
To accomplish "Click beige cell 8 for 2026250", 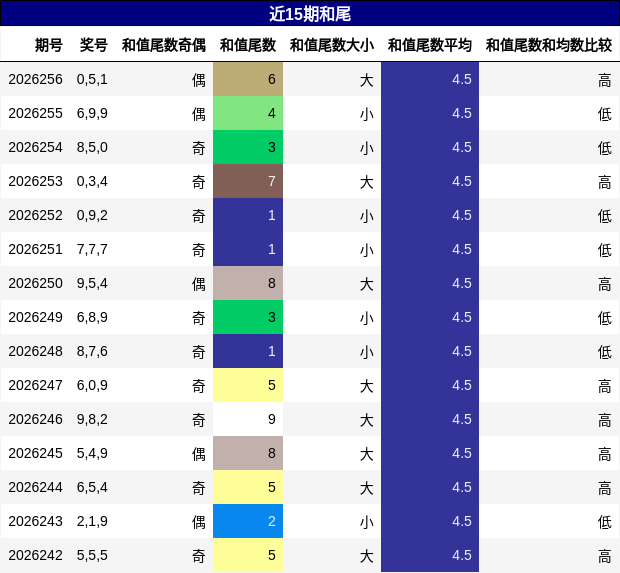I will [248, 283].
